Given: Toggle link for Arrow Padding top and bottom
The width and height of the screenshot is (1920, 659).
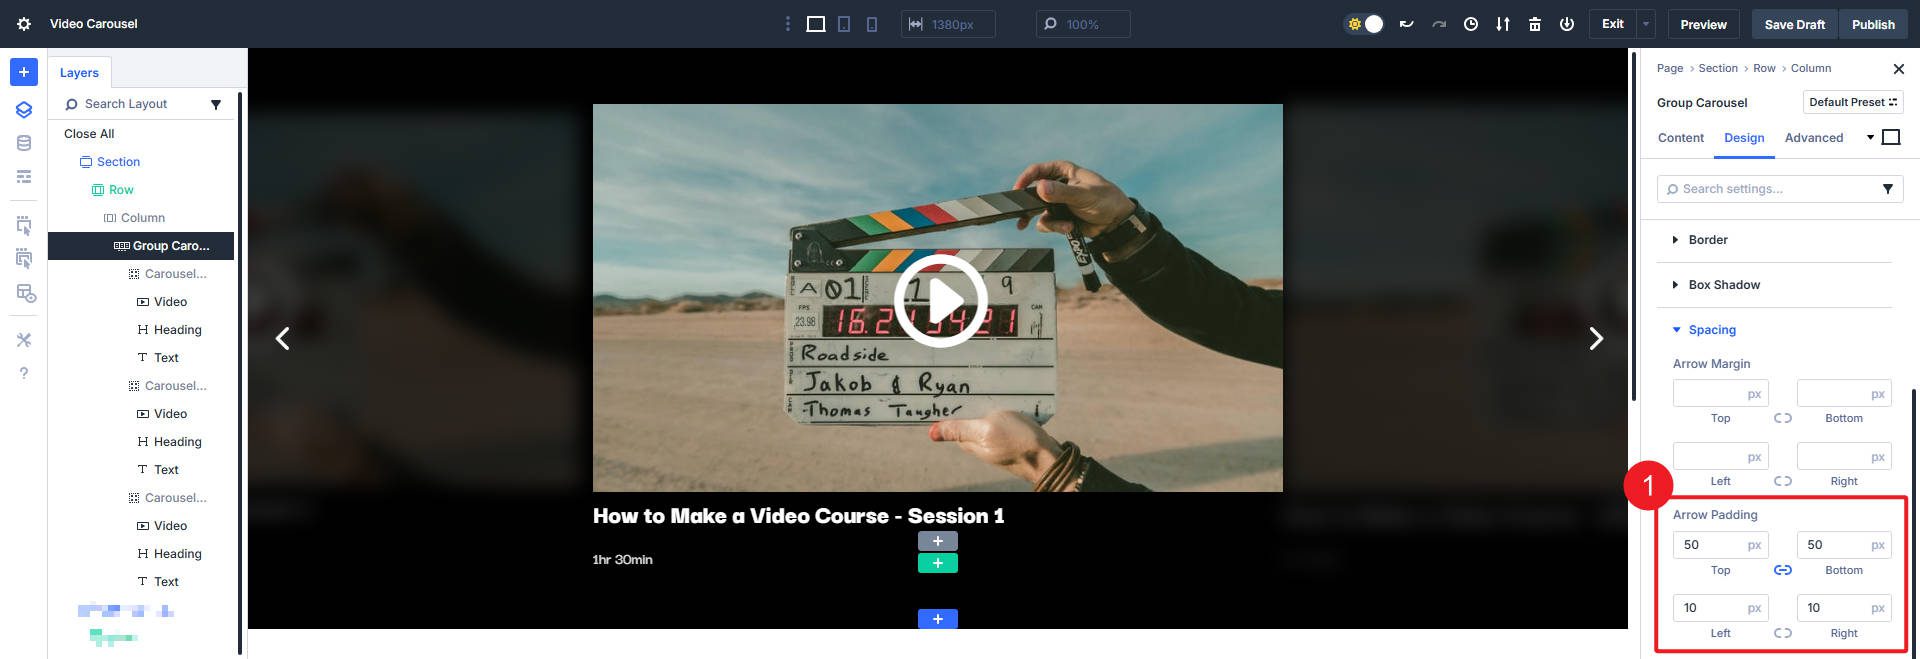Looking at the screenshot, I should tap(1782, 570).
